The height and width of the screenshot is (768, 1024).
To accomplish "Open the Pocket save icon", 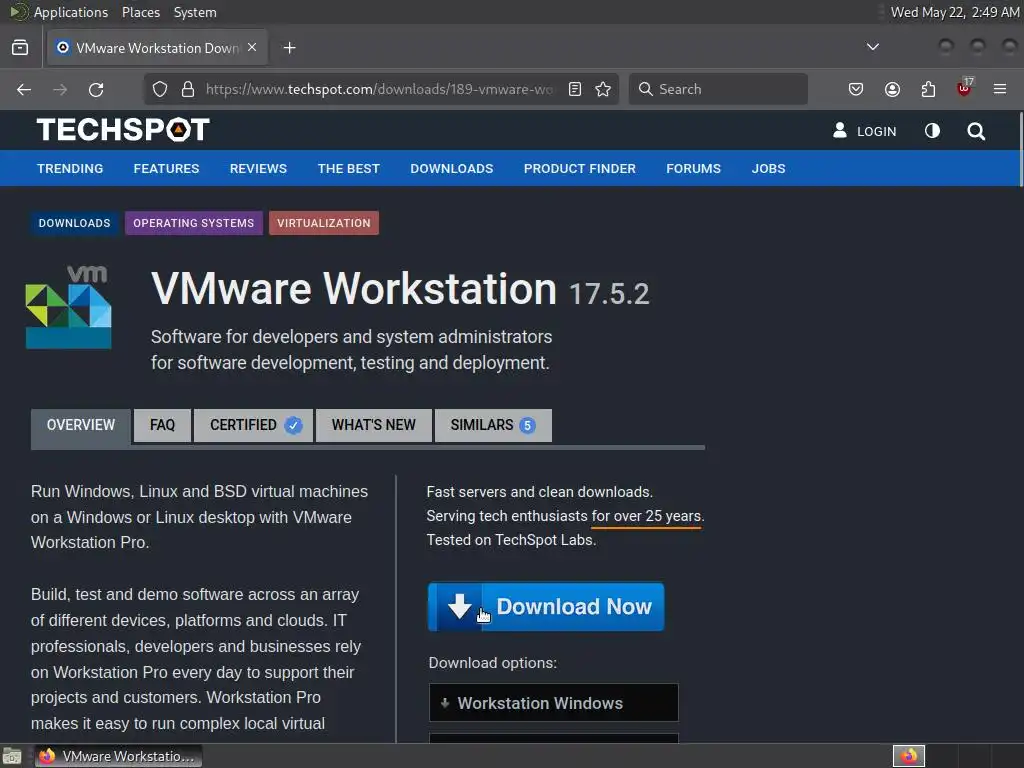I will (x=856, y=89).
